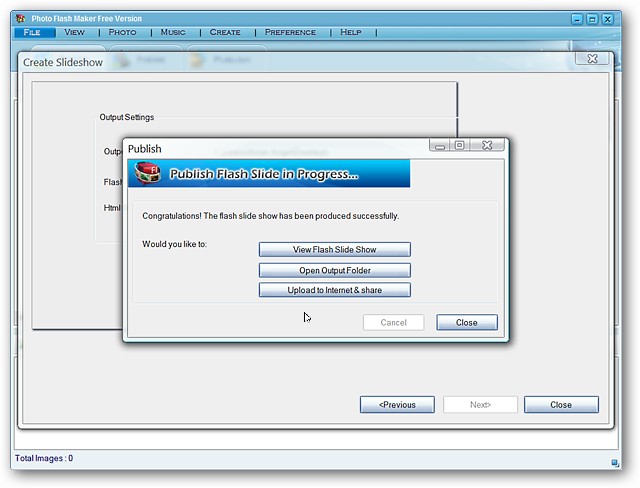Image resolution: width=640 pixels, height=488 pixels.
Task: Open the Photo menu
Action: tap(122, 32)
